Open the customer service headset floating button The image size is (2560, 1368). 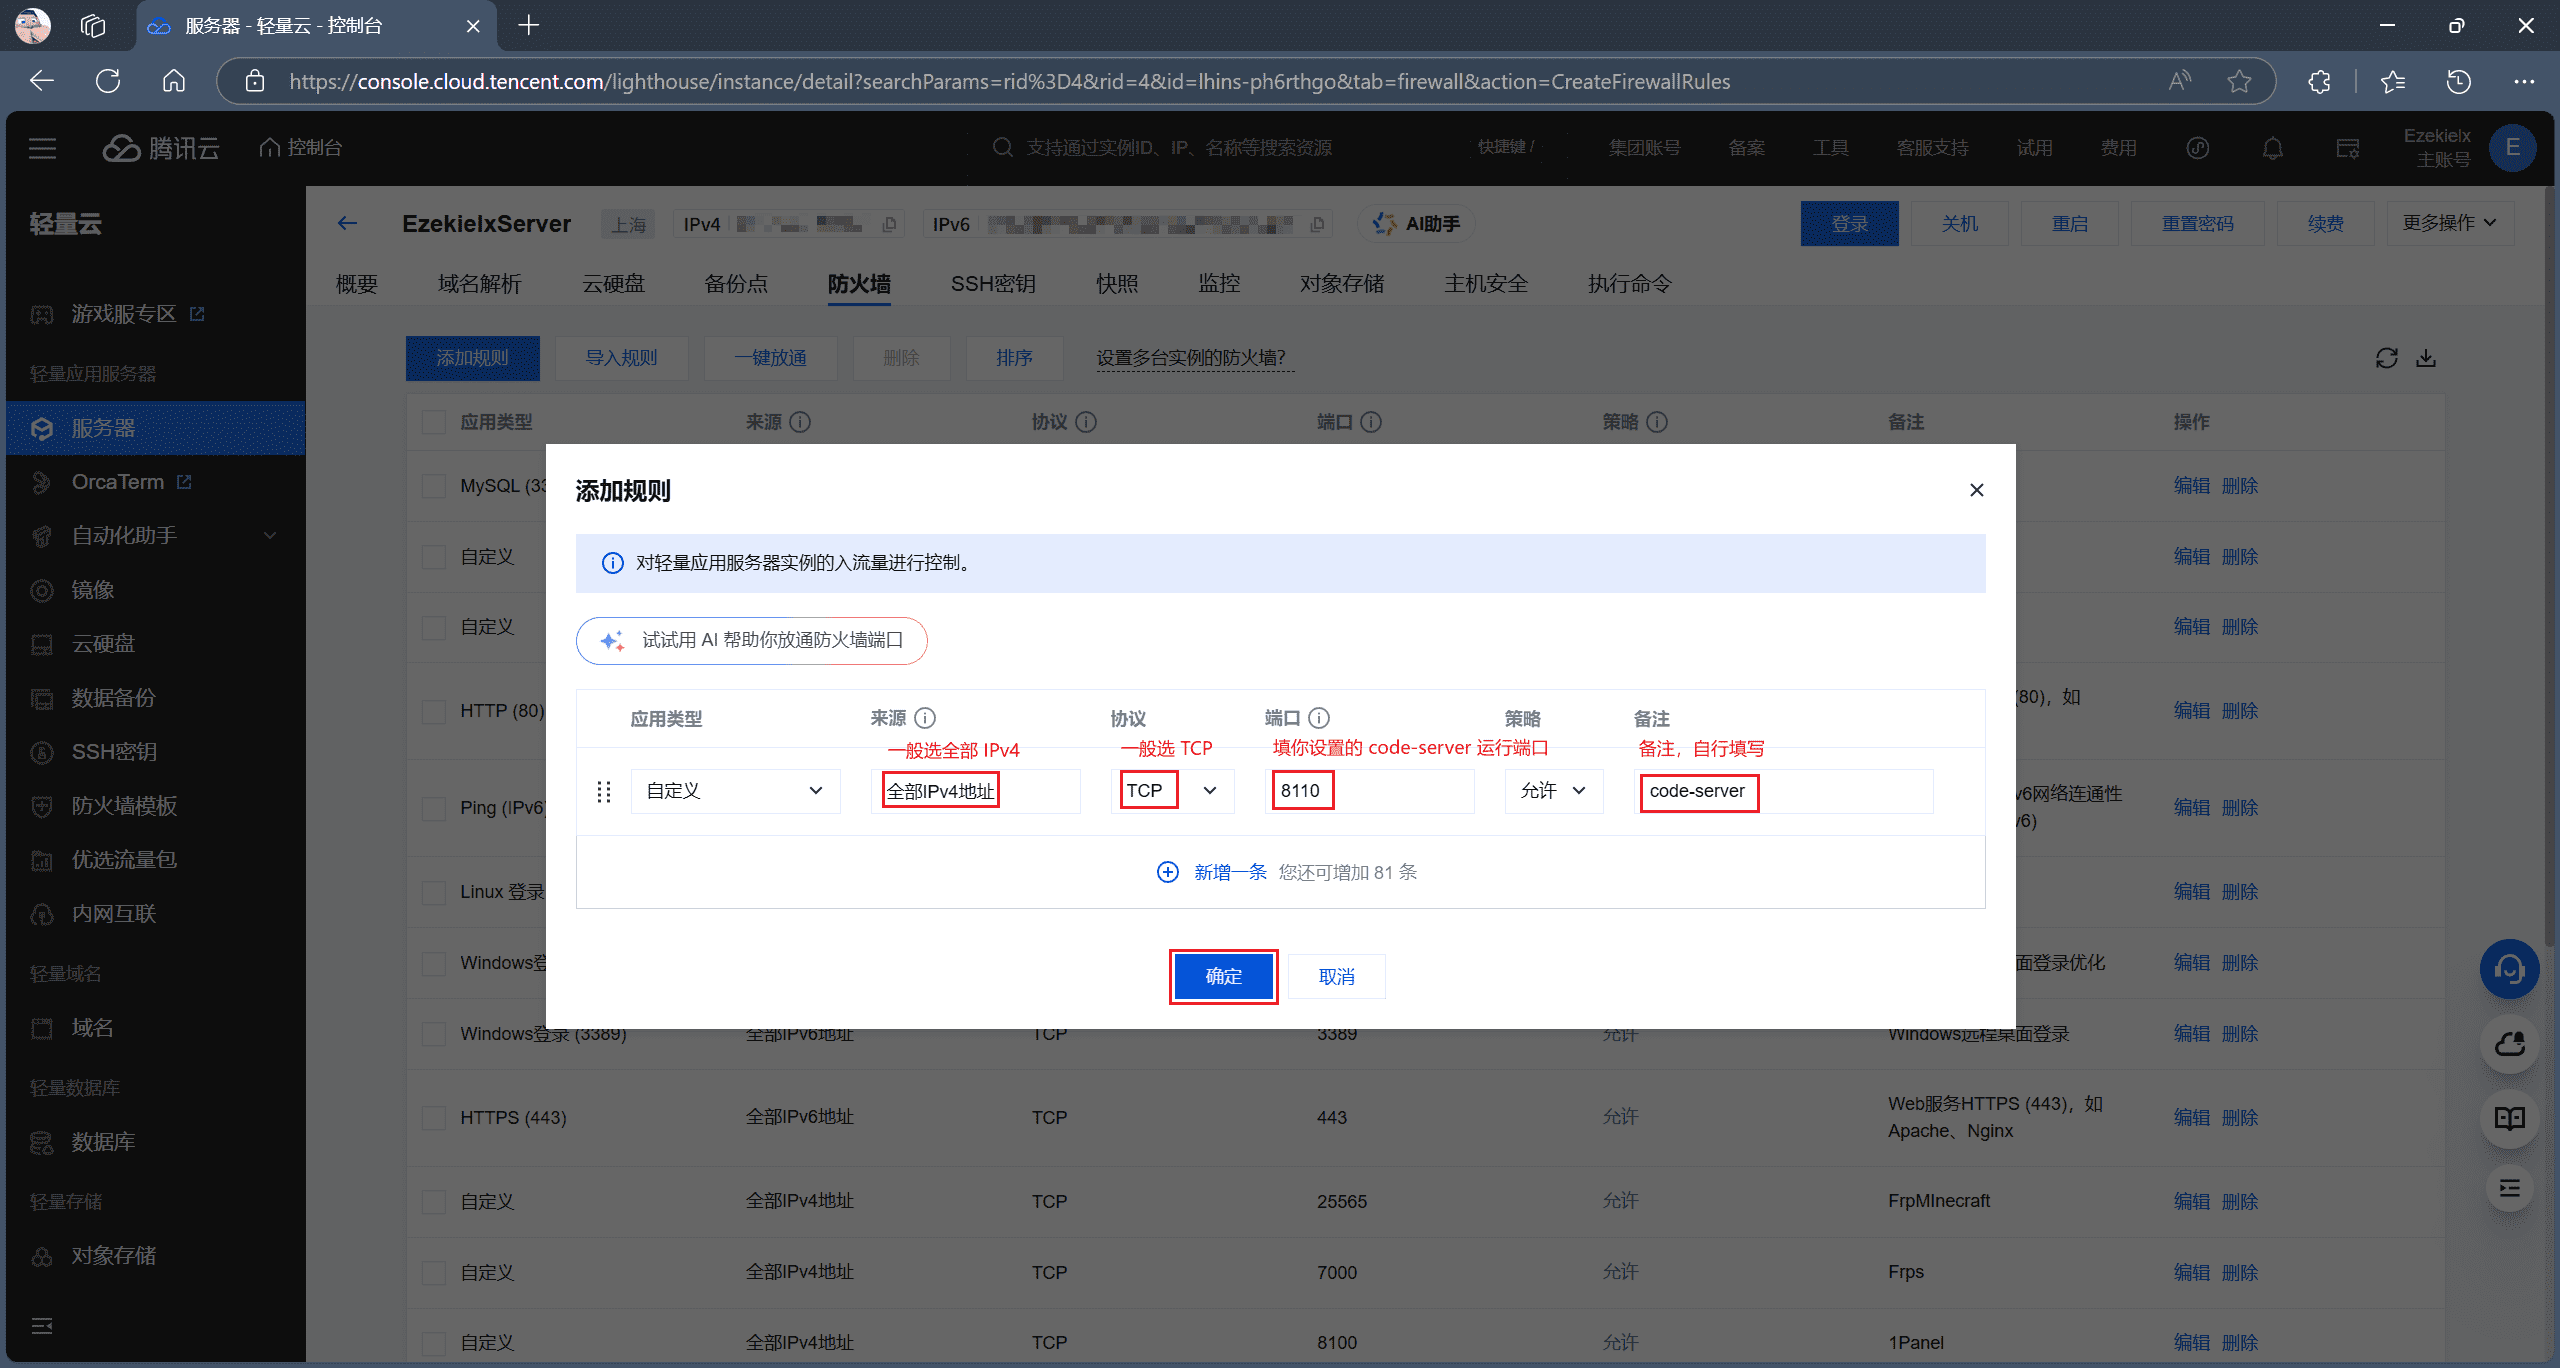click(x=2509, y=969)
